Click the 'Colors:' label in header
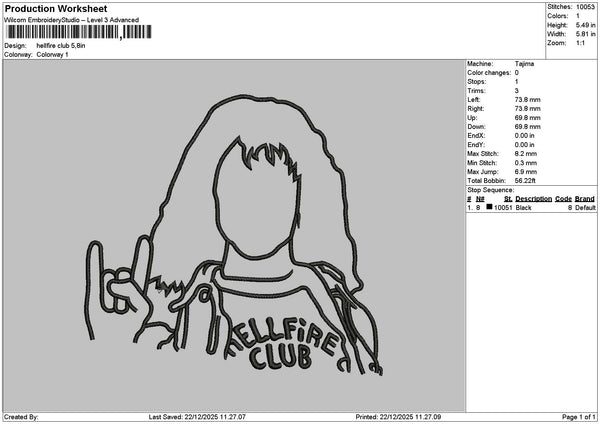This screenshot has width=600, height=424. [558, 16]
